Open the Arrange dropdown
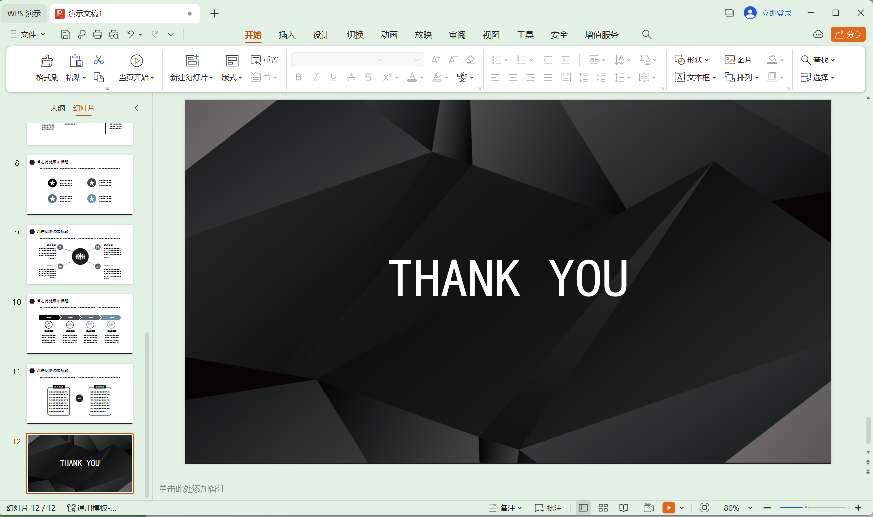This screenshot has height=517, width=873. tap(742, 77)
